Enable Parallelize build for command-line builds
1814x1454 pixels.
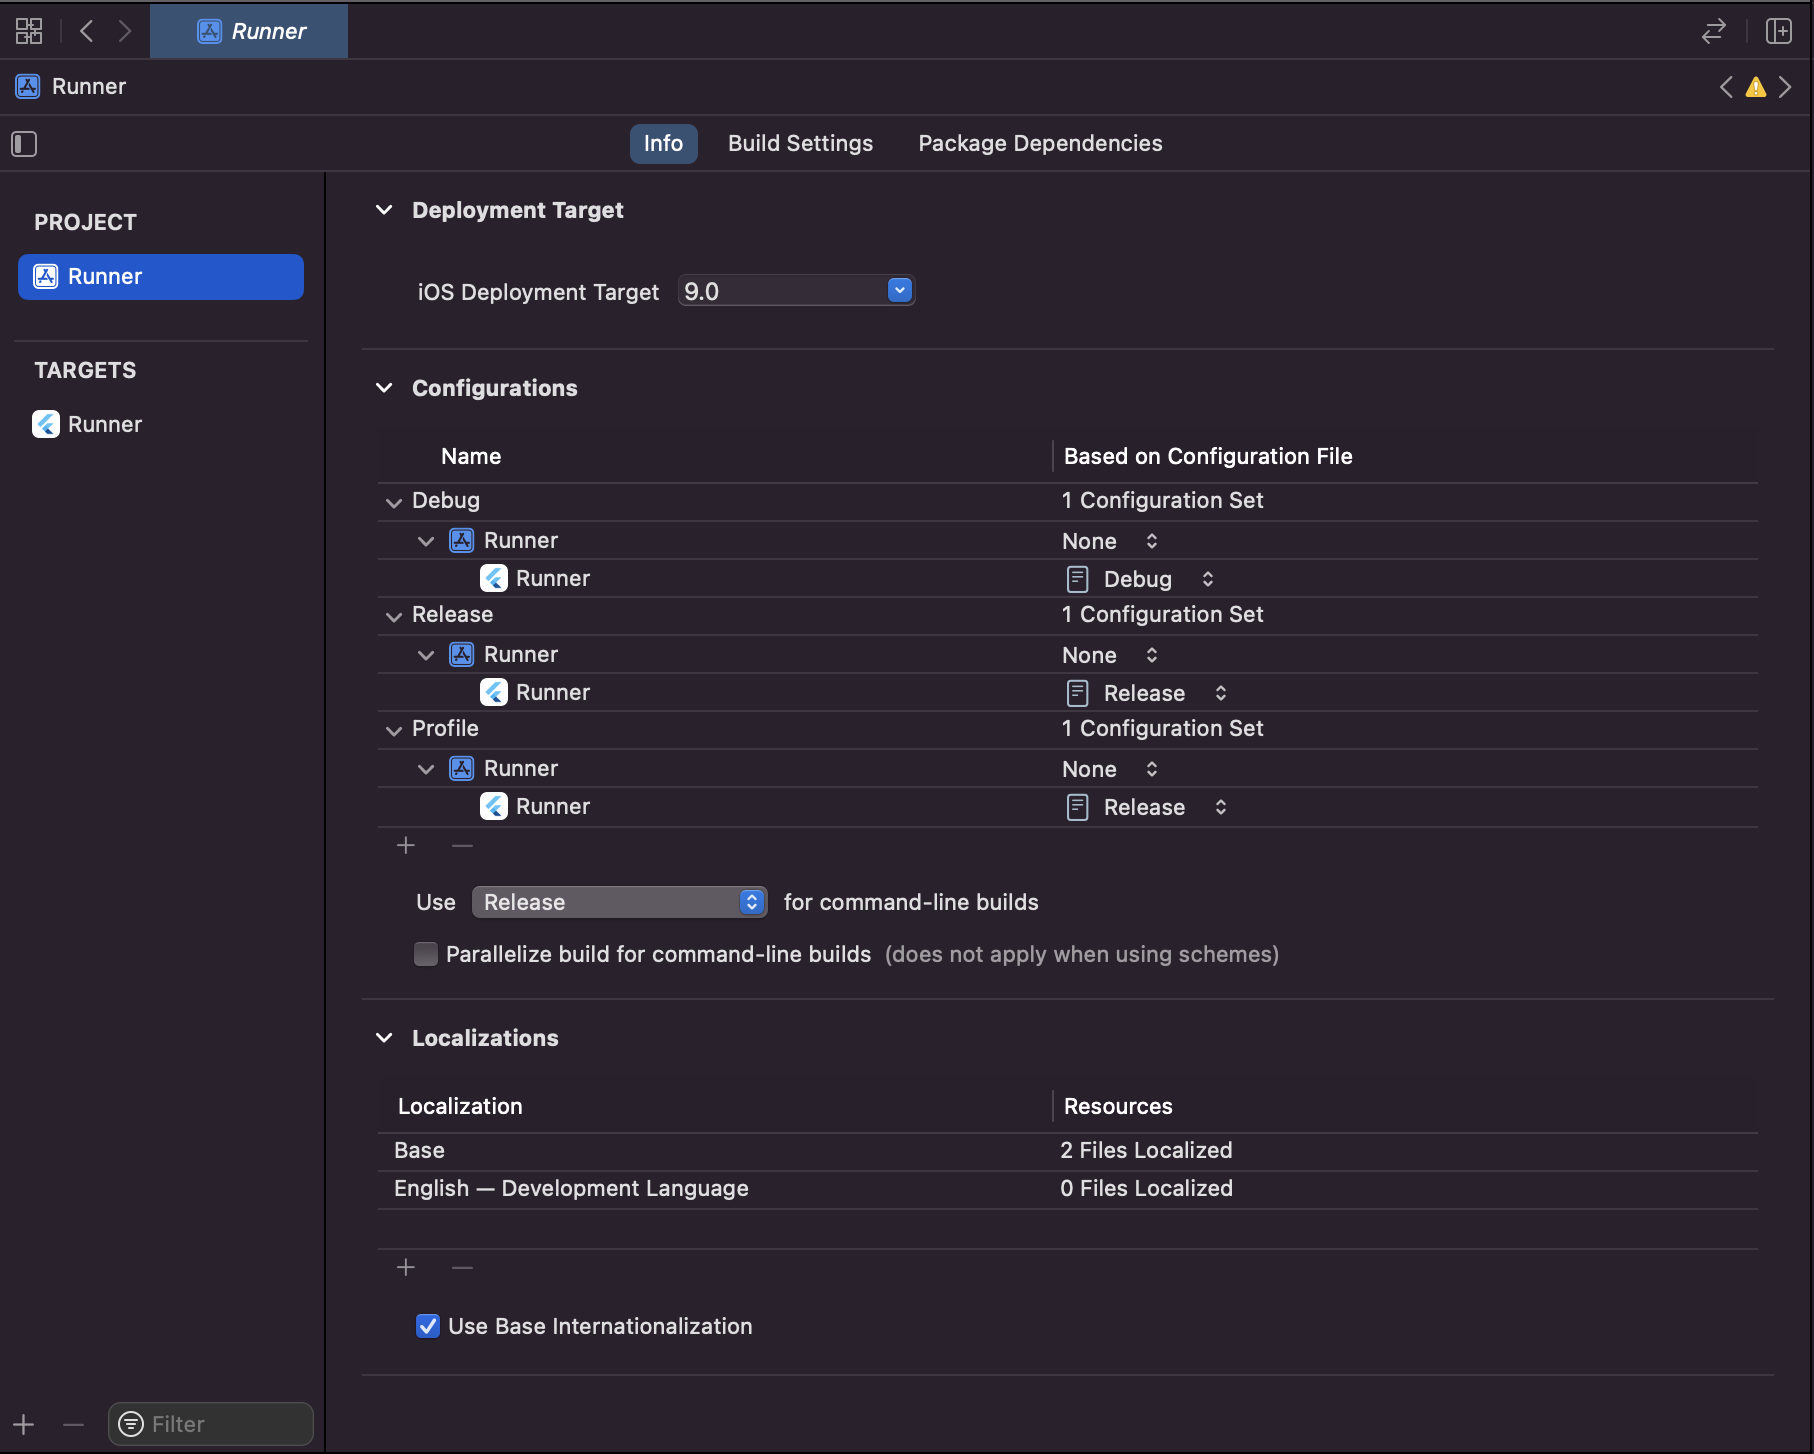click(x=425, y=954)
